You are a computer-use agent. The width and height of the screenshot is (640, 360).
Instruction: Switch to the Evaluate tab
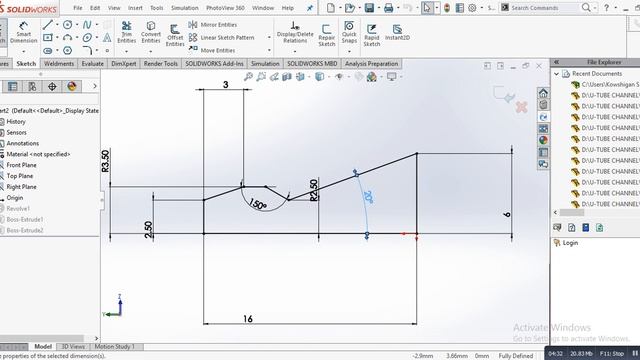coord(93,64)
